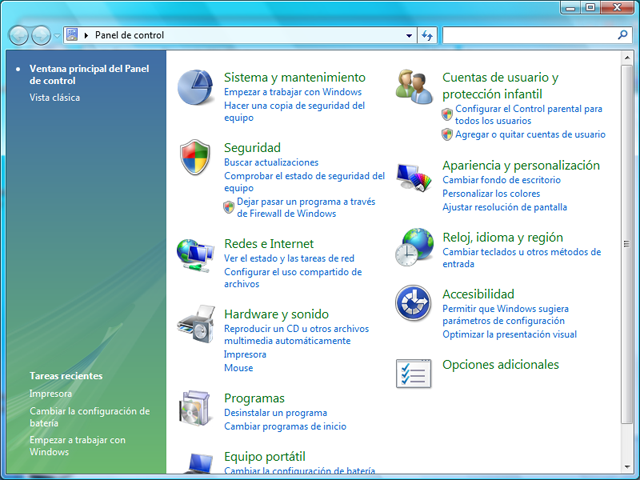Click the Redes e Internet icon

point(195,253)
